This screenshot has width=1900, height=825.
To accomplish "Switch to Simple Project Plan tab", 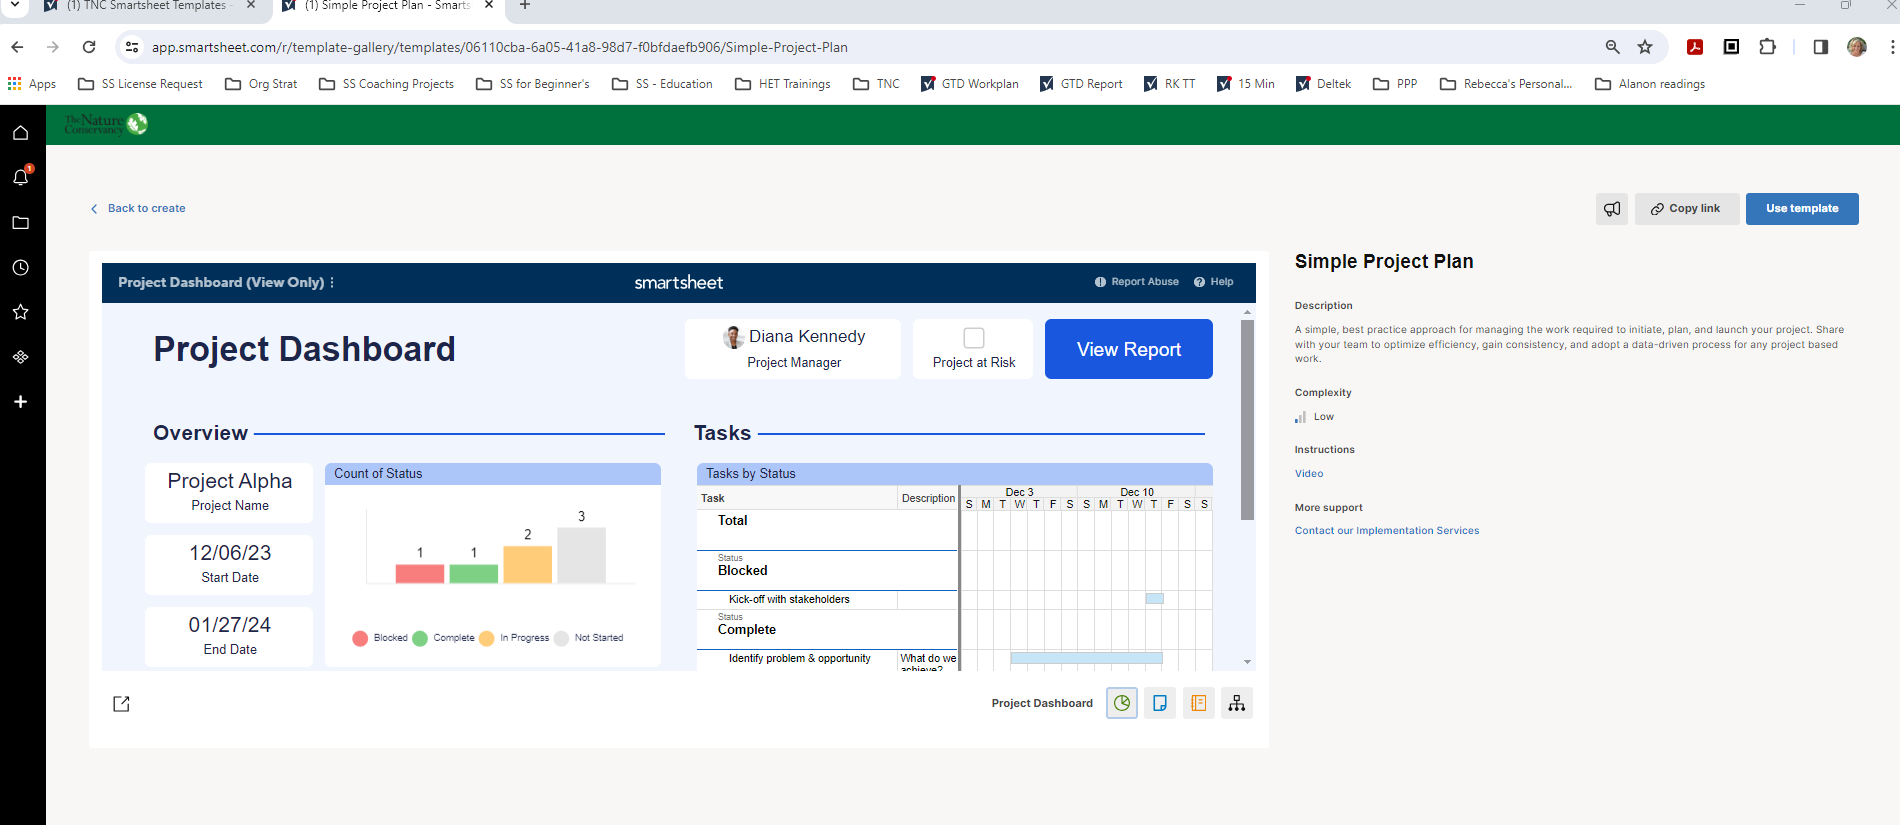I will tap(387, 6).
